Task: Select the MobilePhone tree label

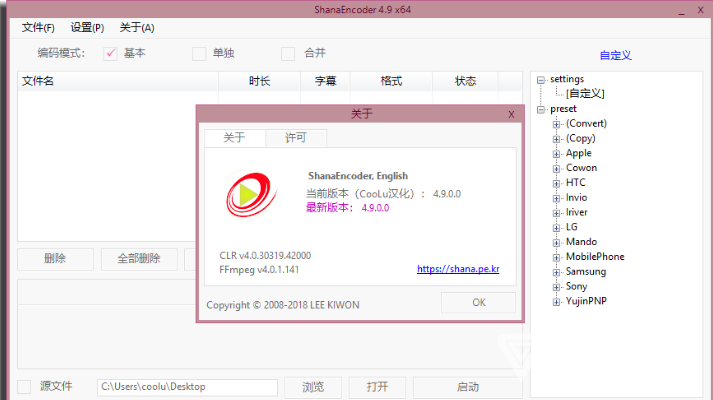Action: 595,257
